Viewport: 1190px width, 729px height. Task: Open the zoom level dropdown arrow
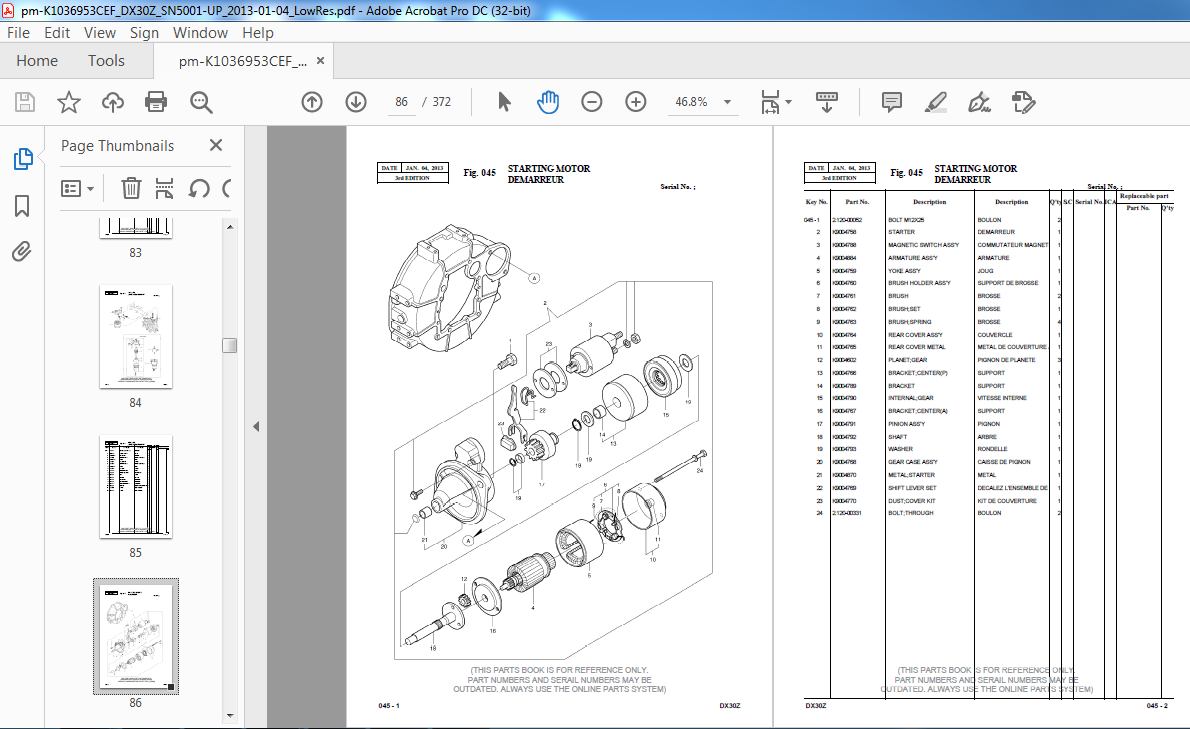(x=727, y=102)
